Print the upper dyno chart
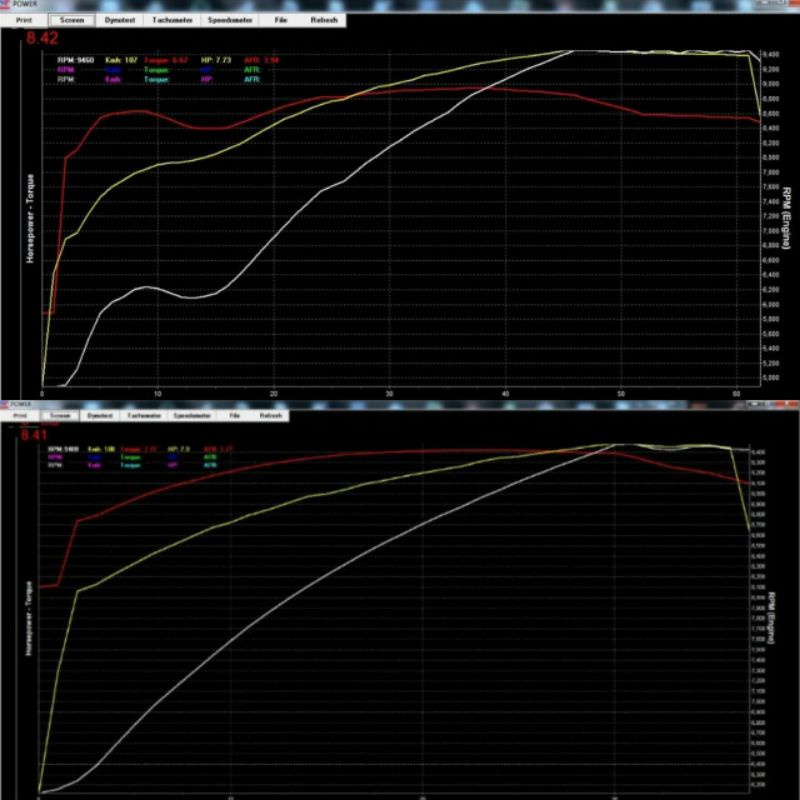This screenshot has height=800, width=800. pos(23,19)
